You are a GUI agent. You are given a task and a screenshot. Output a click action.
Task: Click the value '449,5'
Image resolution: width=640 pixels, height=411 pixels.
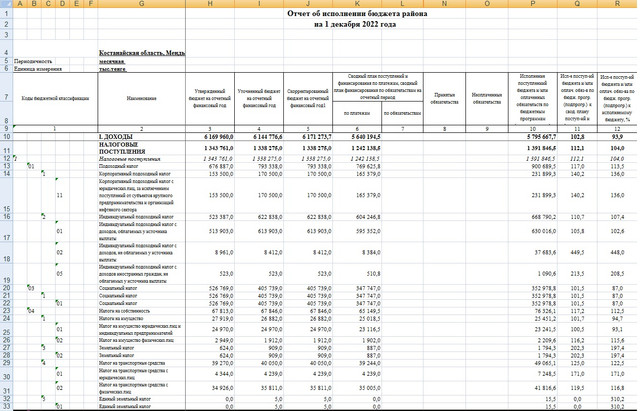(x=577, y=253)
